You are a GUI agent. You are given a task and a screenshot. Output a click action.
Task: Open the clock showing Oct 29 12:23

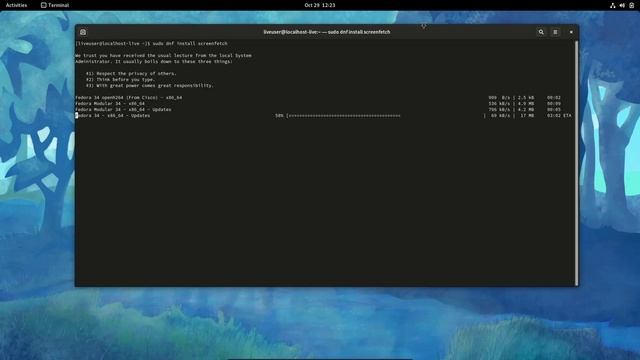click(x=320, y=5)
